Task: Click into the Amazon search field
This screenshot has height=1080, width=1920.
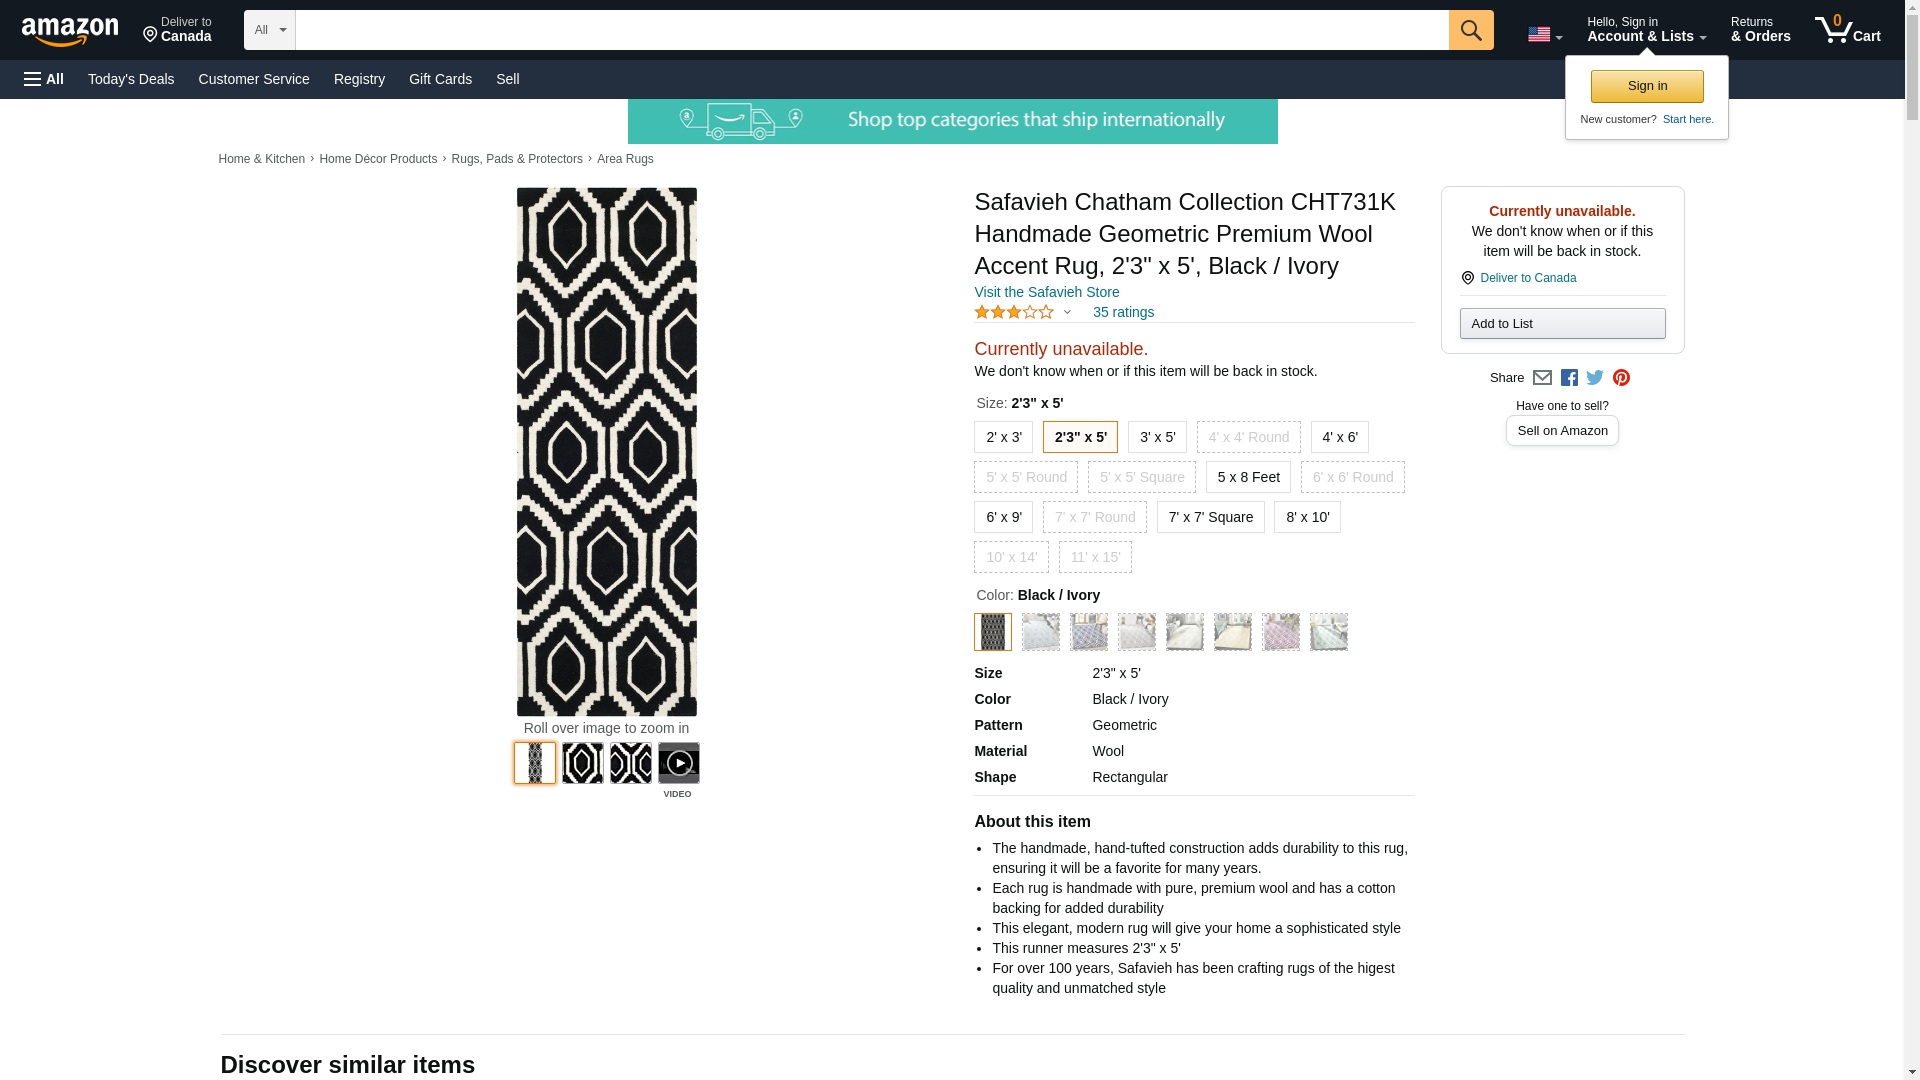Action: point(871,30)
